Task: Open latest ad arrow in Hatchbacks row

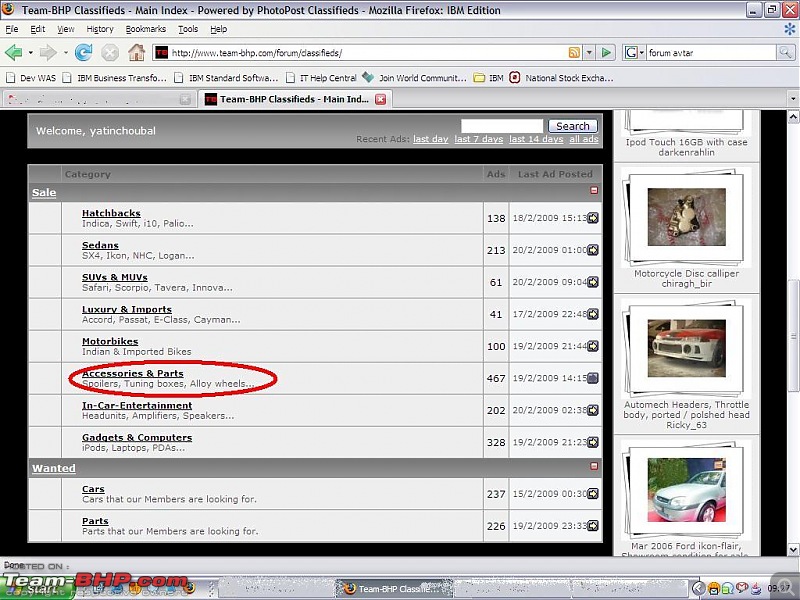Action: click(592, 218)
